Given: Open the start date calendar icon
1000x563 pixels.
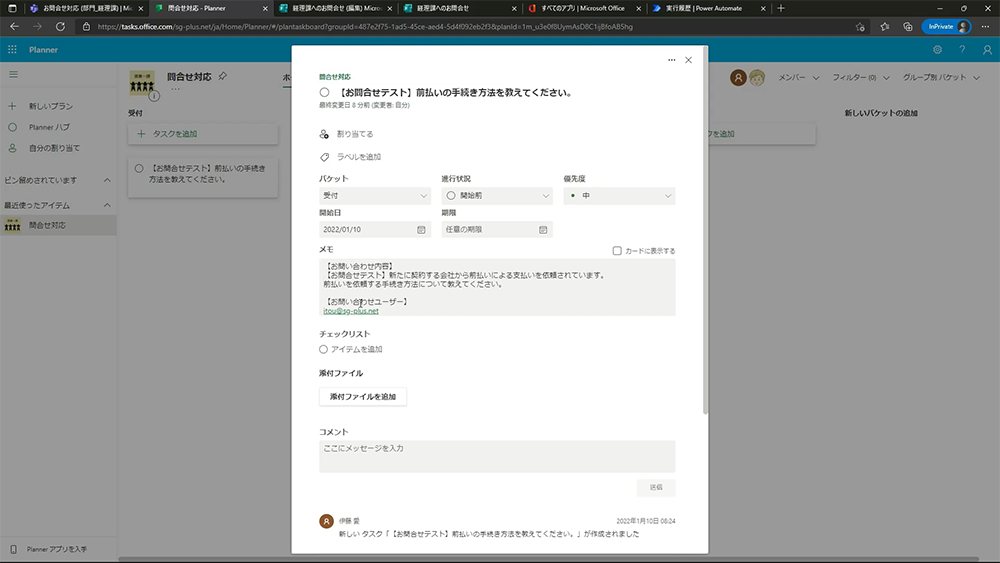Looking at the screenshot, I should 421,230.
